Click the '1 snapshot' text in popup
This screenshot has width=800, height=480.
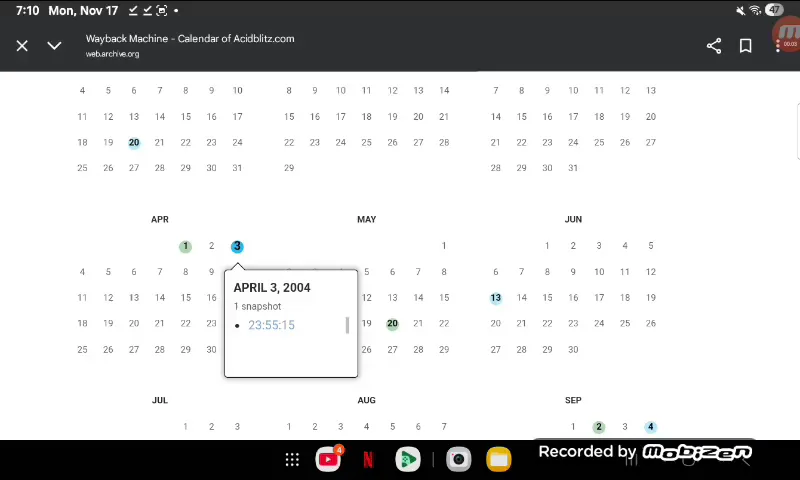click(x=258, y=307)
